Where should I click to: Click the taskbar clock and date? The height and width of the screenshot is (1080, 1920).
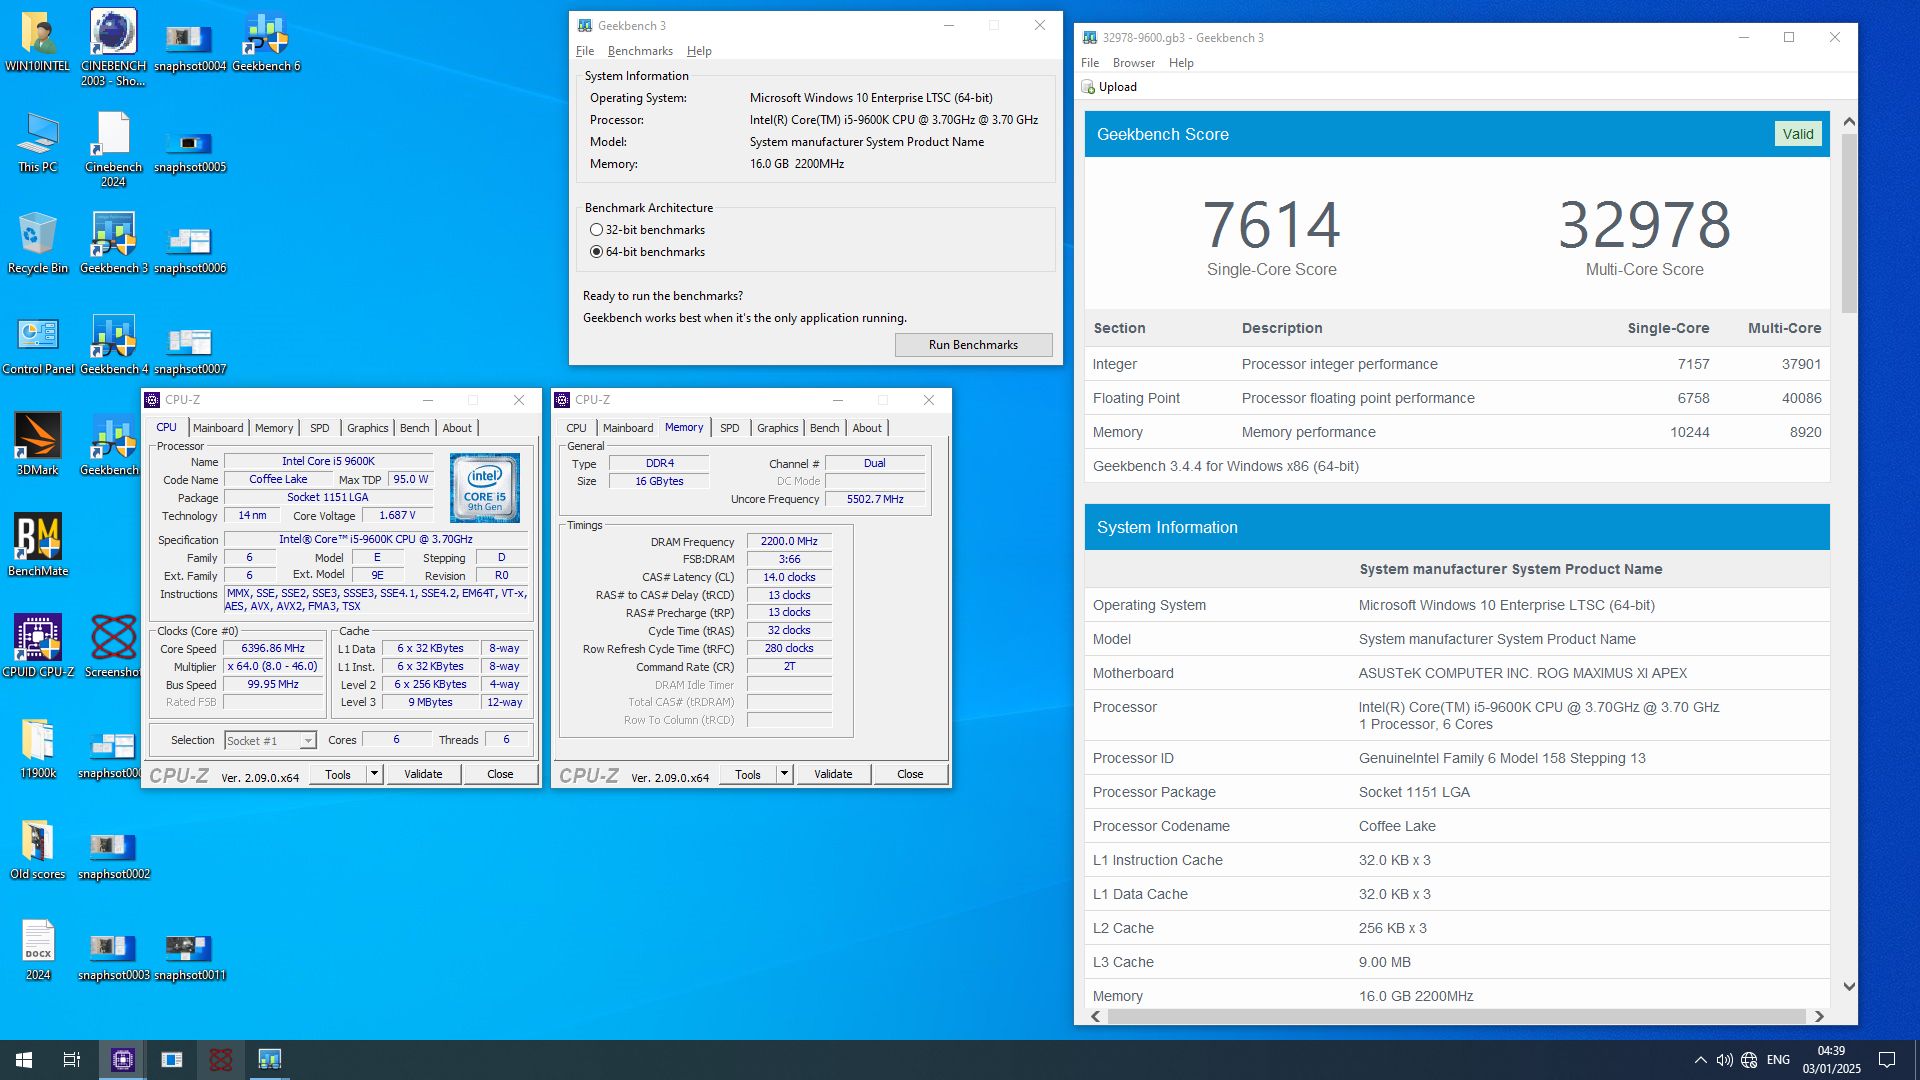1831,1060
